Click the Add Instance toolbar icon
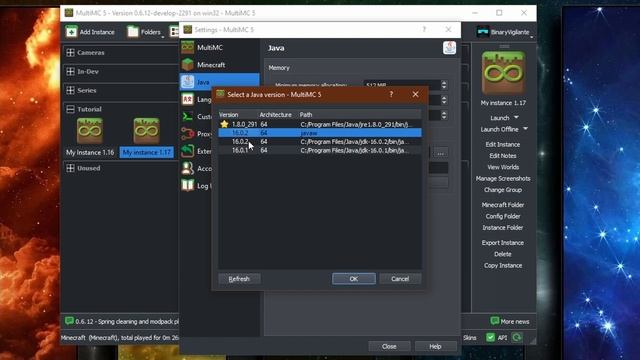640x360 pixels. click(71, 32)
